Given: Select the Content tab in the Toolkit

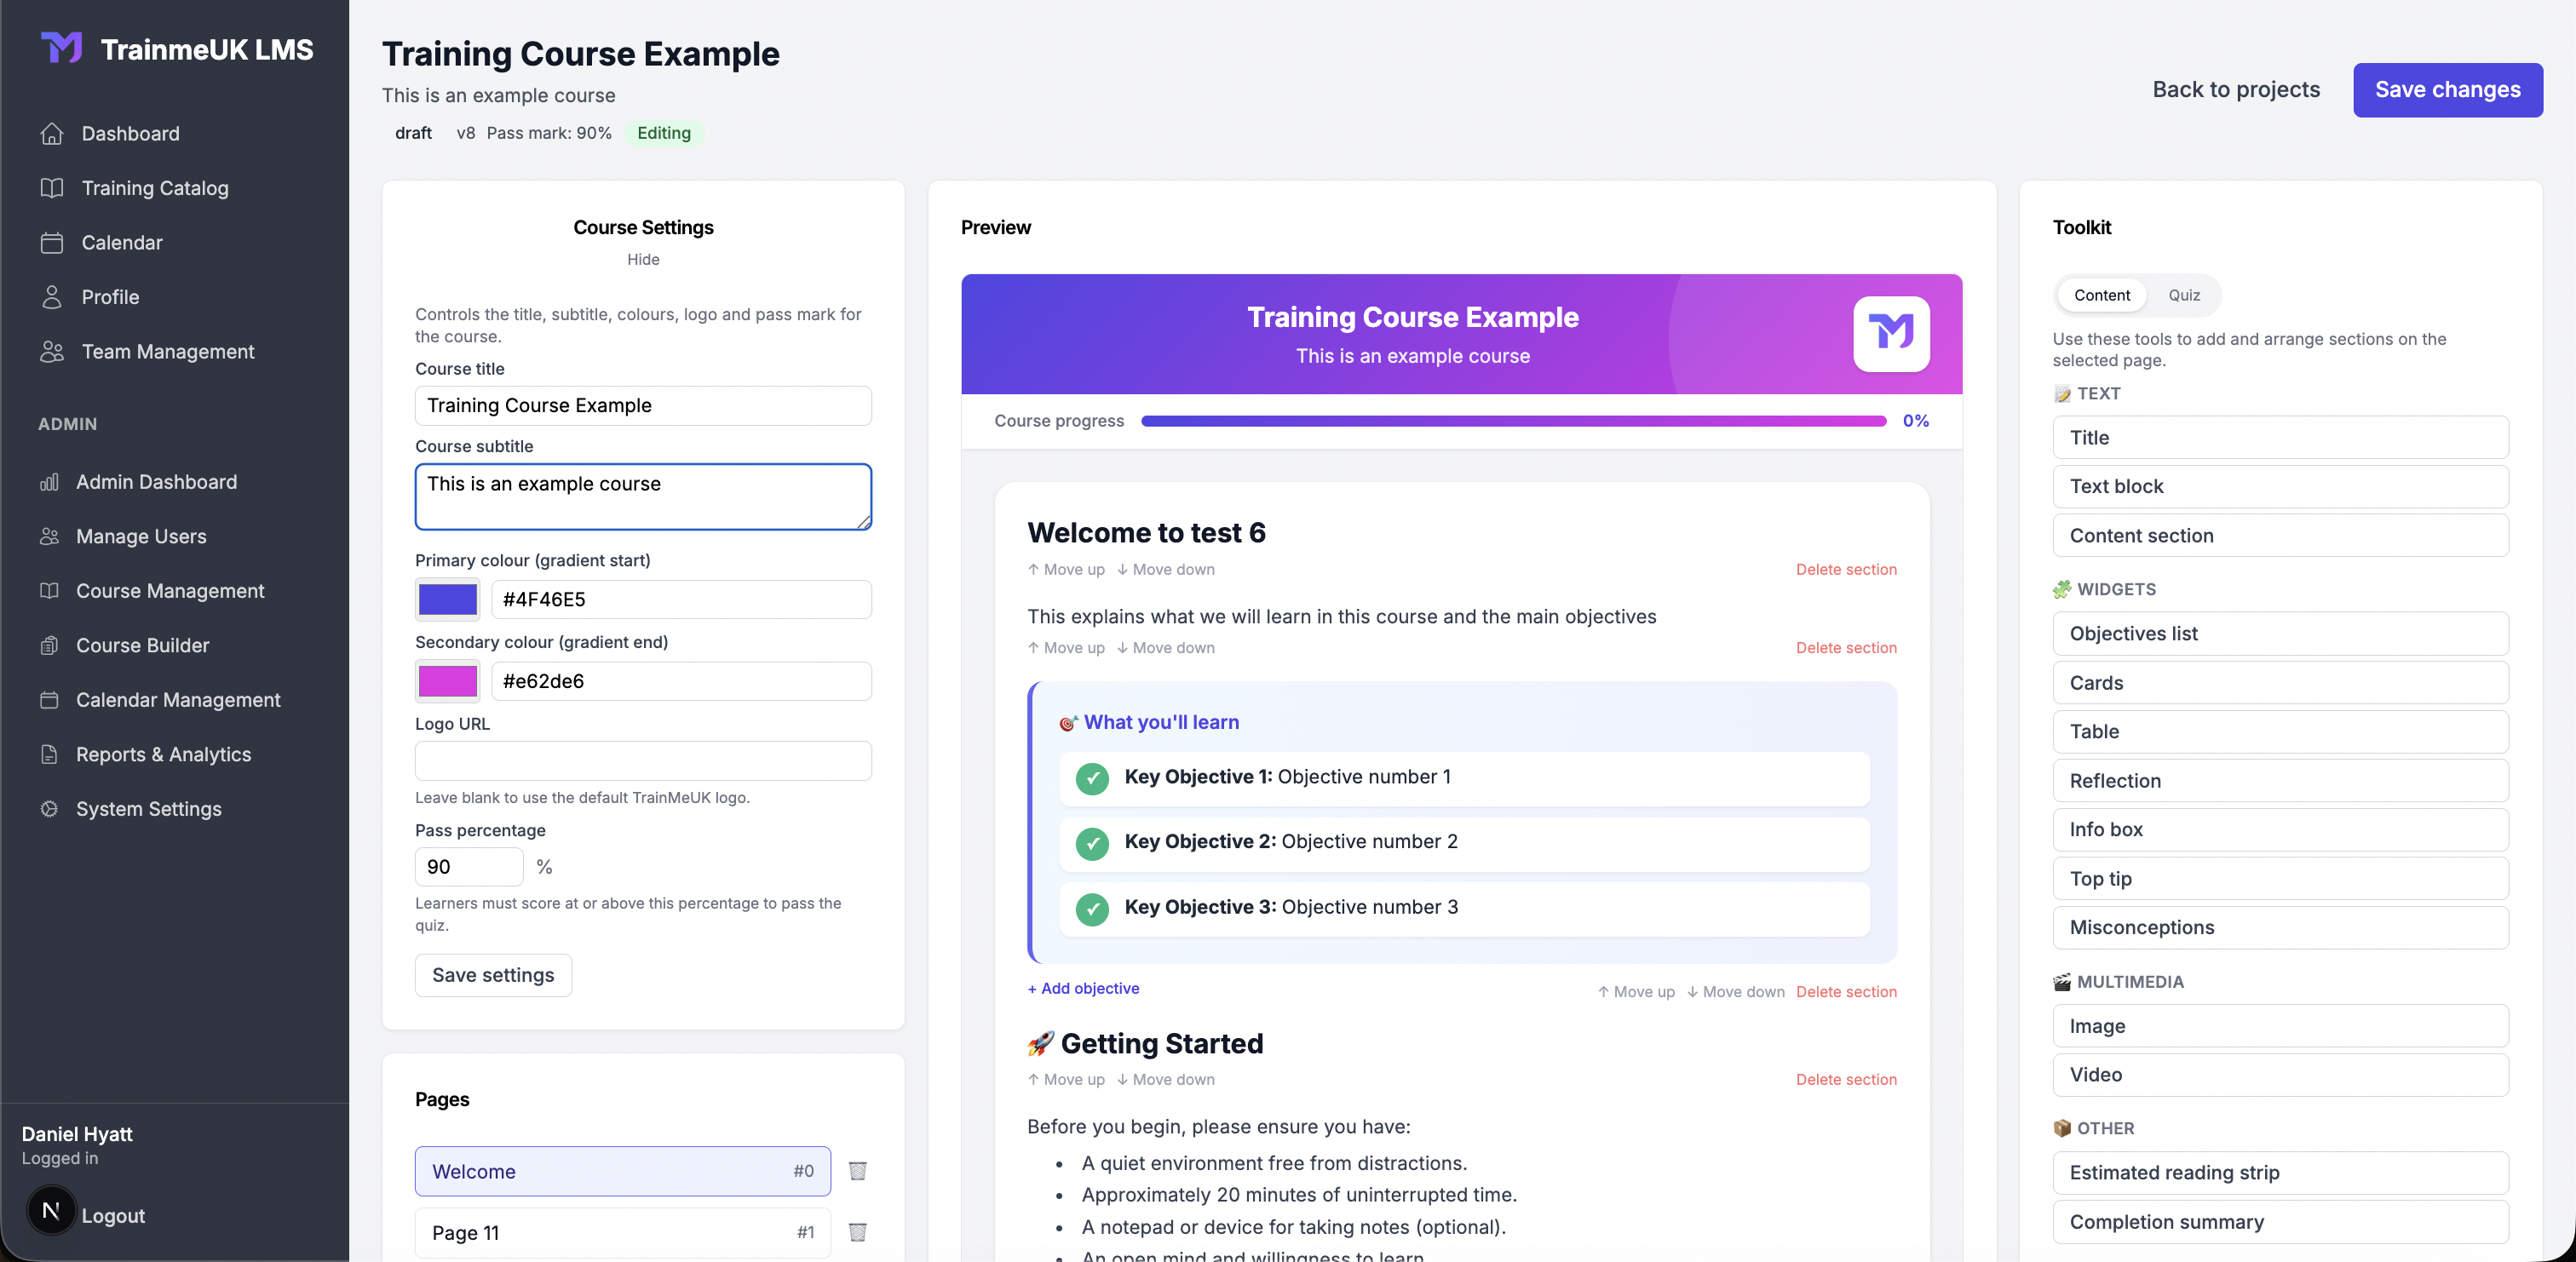Looking at the screenshot, I should click(2101, 295).
